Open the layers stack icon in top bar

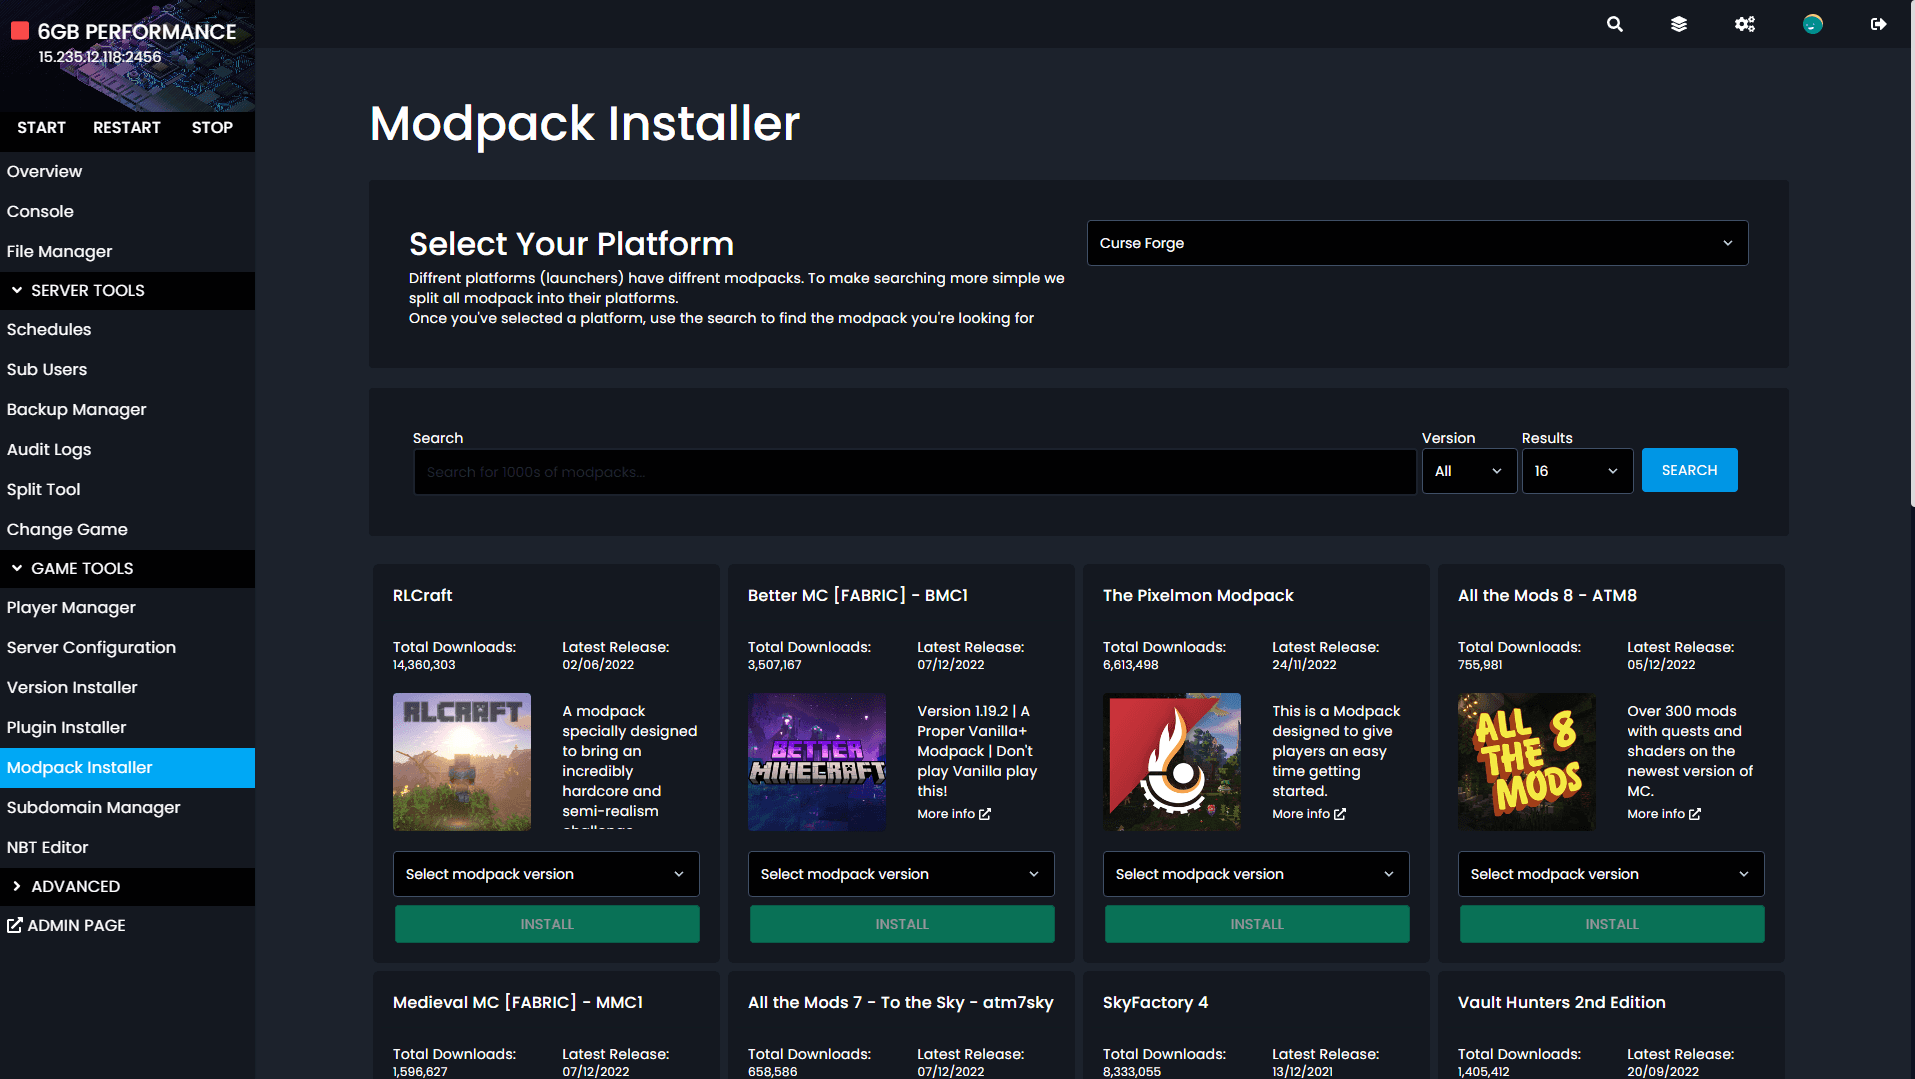pos(1679,24)
